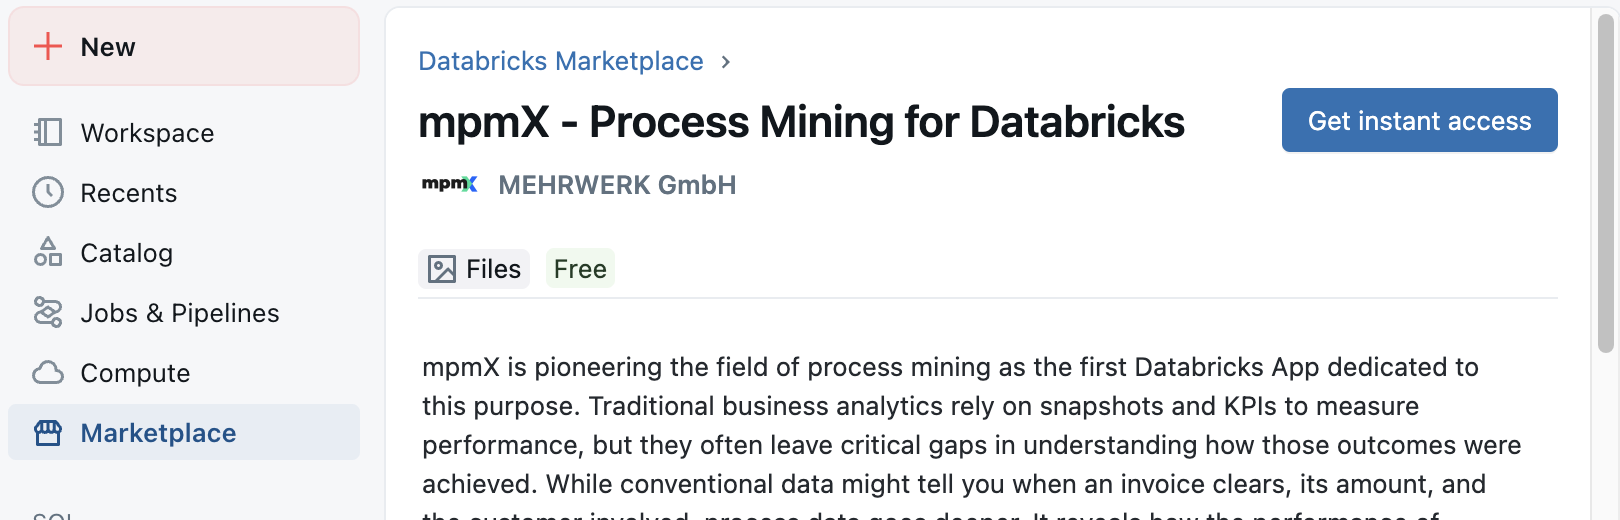Image resolution: width=1620 pixels, height=520 pixels.
Task: Click the red plus New icon
Action: pyautogui.click(x=48, y=46)
